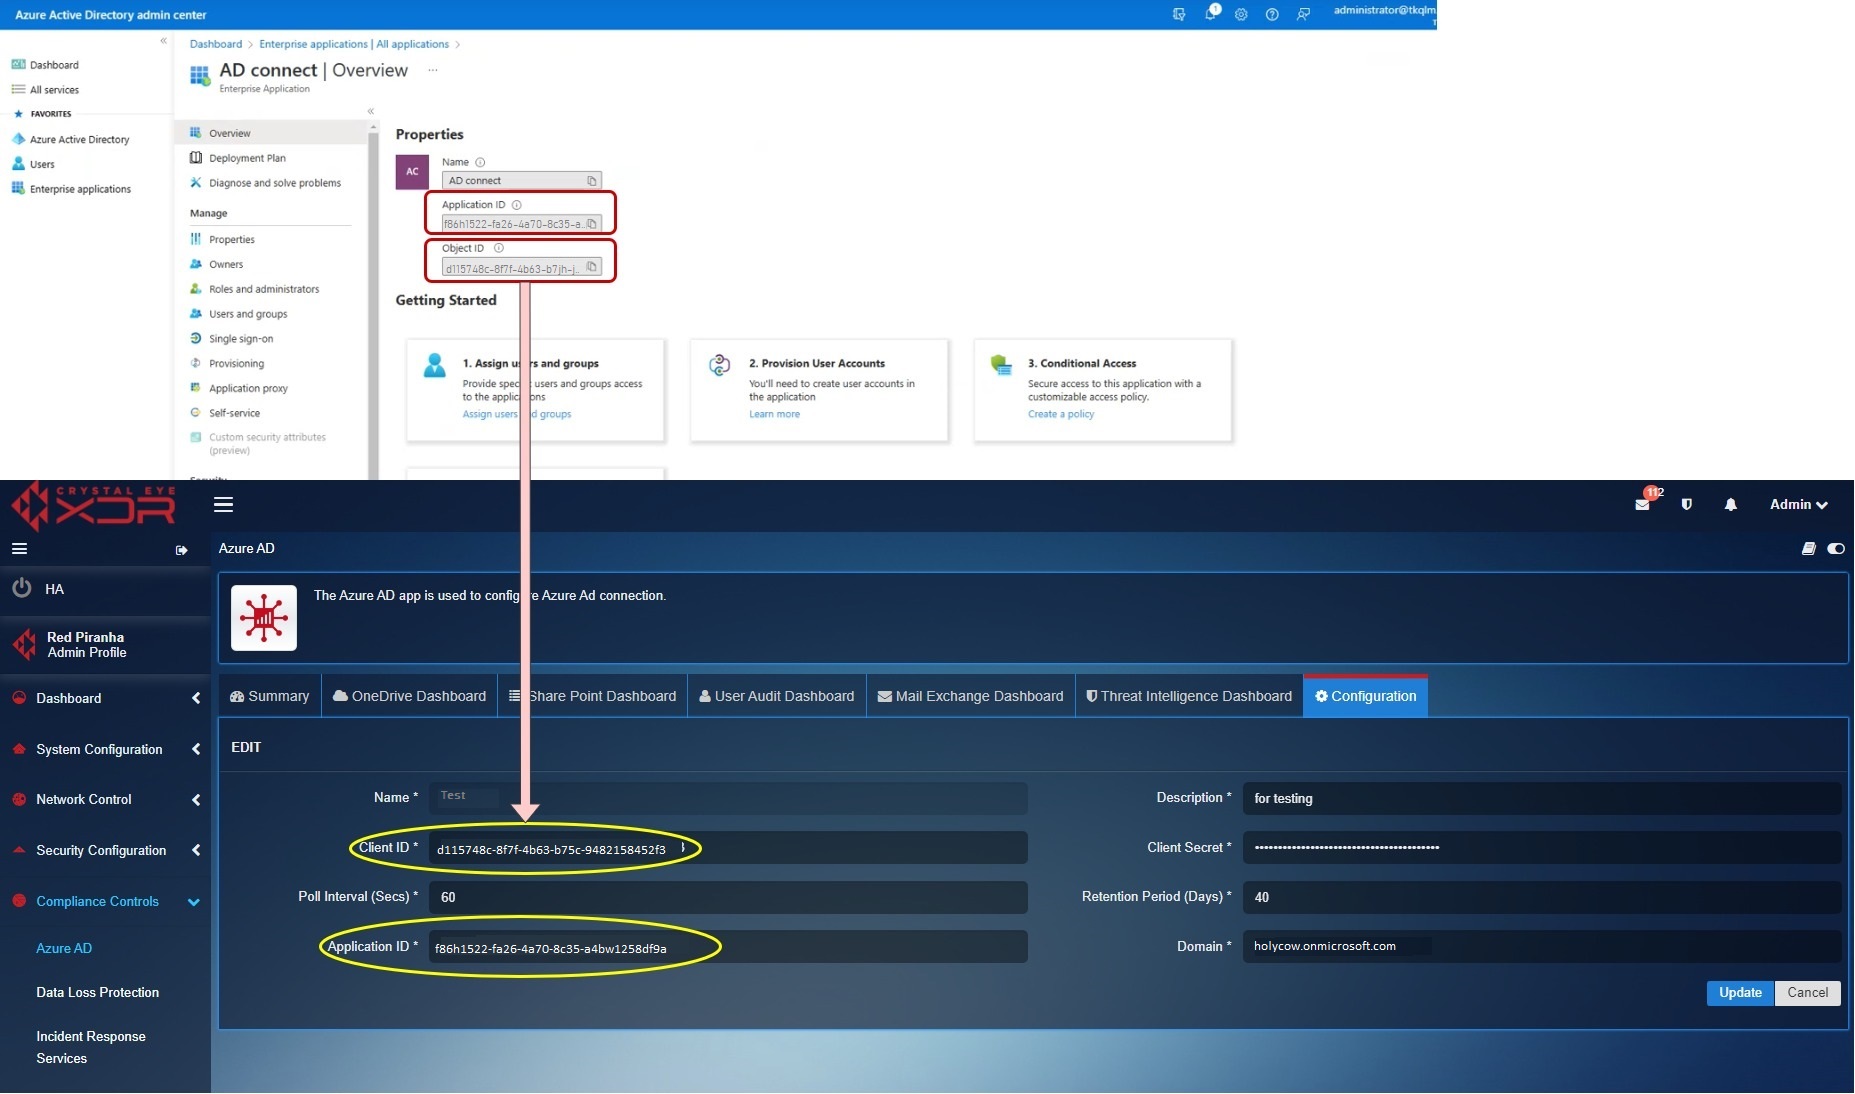Viewport: 1855px width, 1094px height.
Task: Open Diagnose and solve problems item
Action: point(275,183)
